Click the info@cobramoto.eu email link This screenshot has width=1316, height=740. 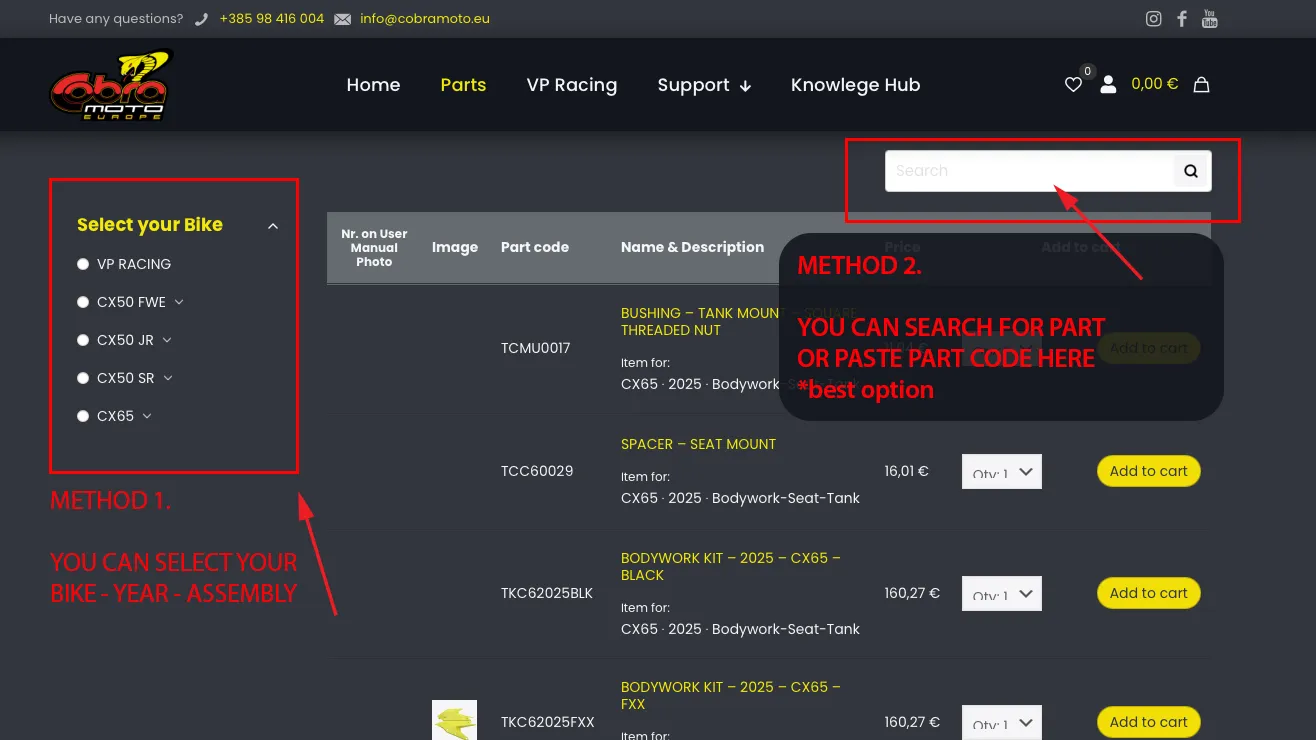click(x=424, y=19)
